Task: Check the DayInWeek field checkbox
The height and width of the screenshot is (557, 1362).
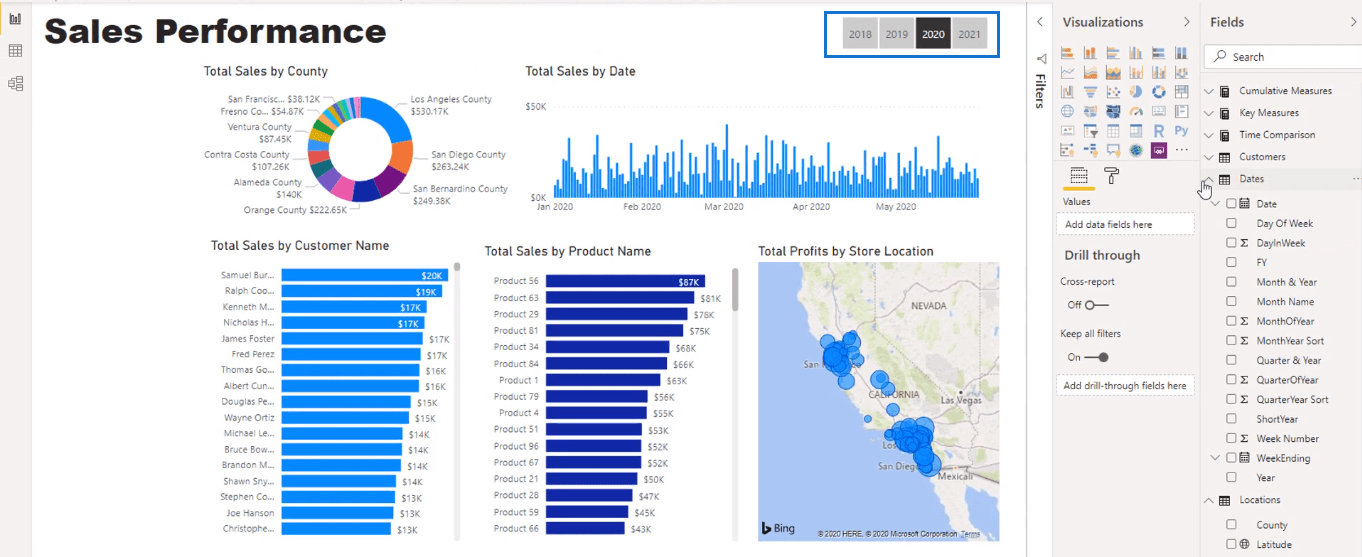Action: (x=1231, y=243)
